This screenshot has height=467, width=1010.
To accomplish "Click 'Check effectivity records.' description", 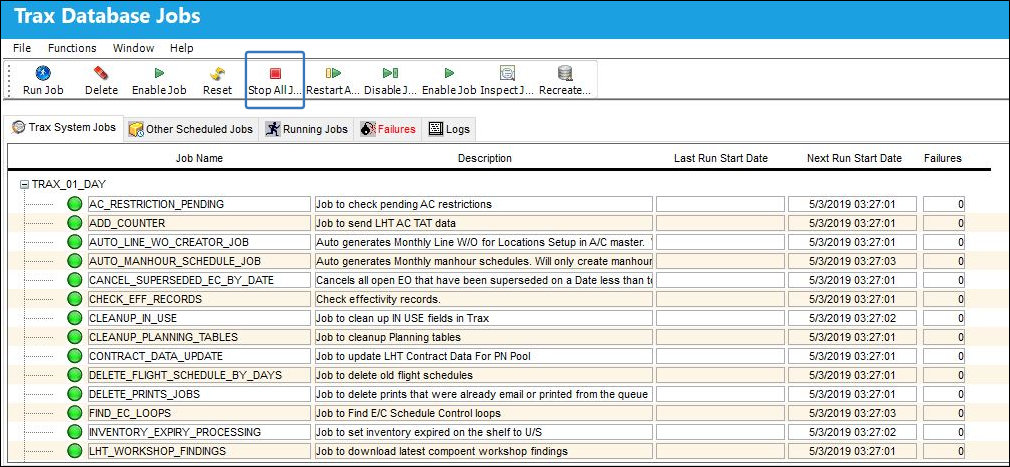I will pyautogui.click(x=483, y=300).
